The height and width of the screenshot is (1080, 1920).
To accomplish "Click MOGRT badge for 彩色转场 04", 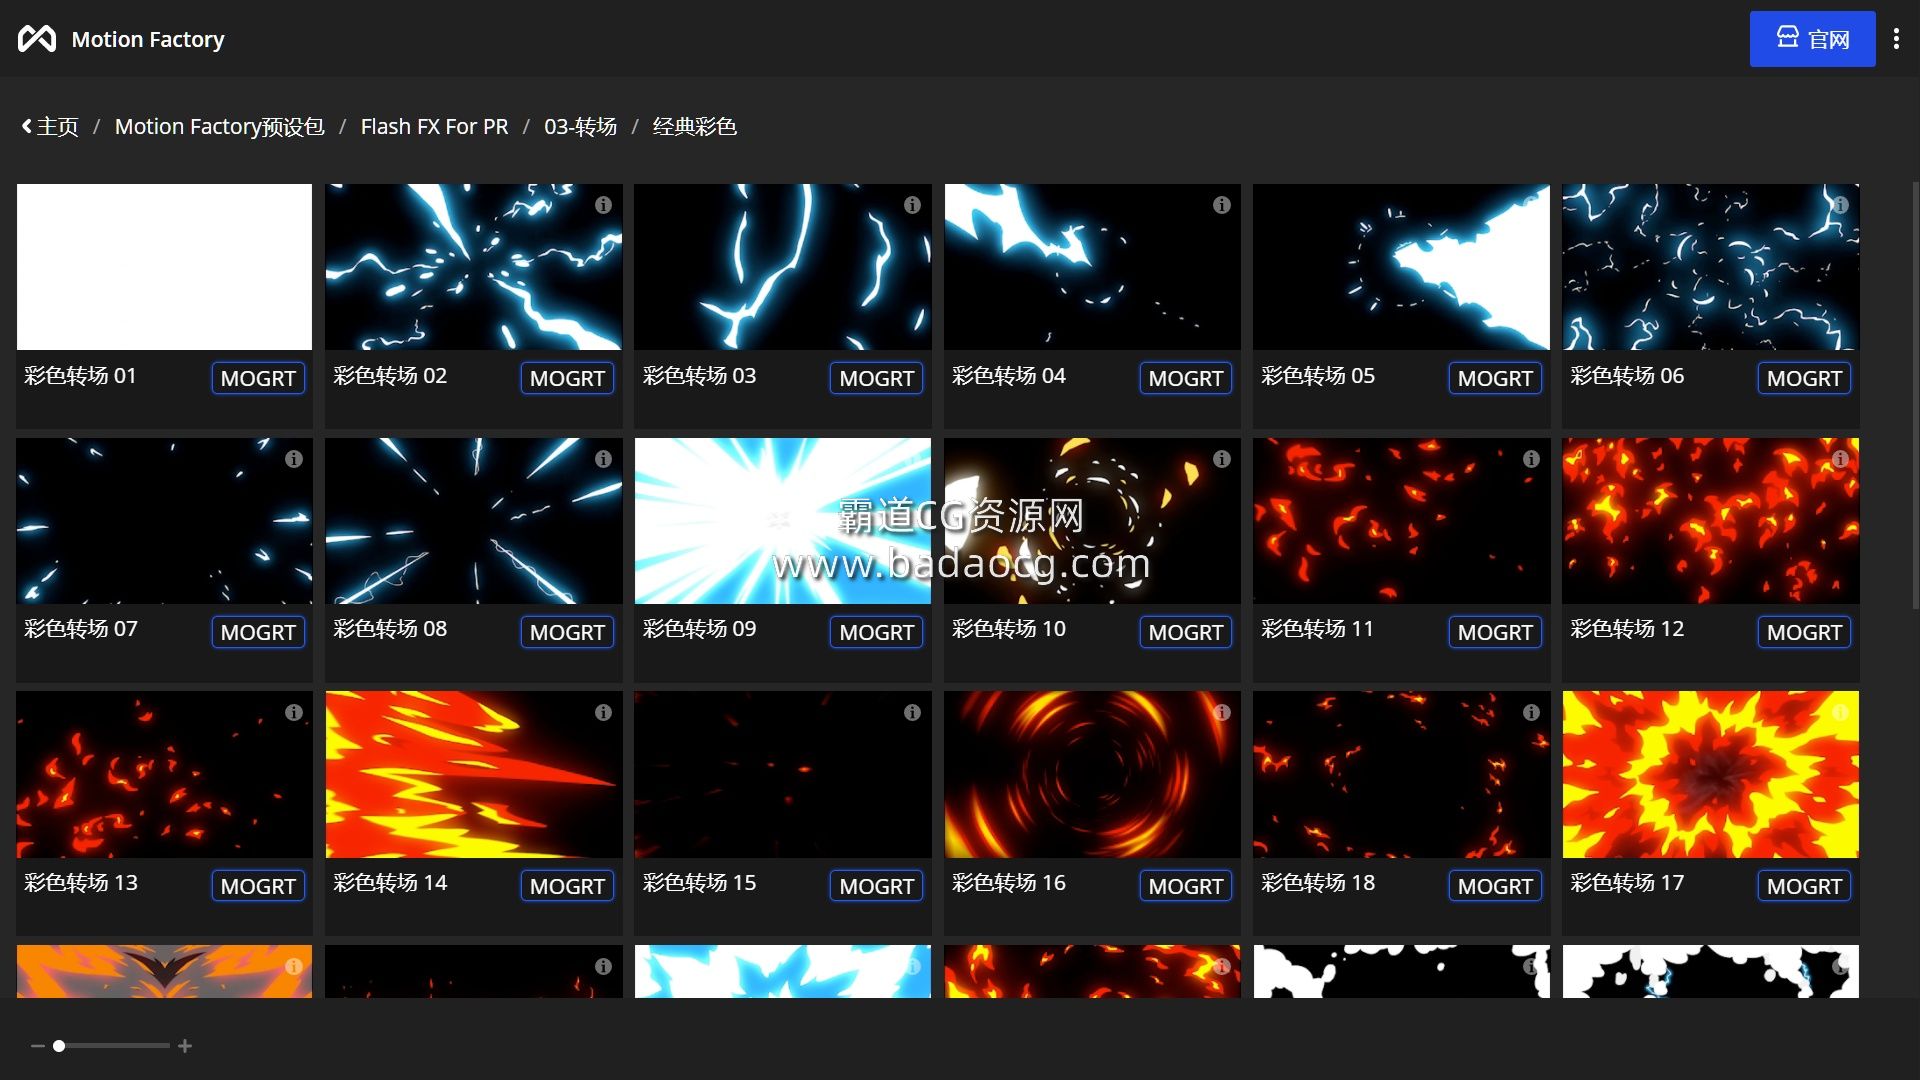I will (x=1186, y=378).
